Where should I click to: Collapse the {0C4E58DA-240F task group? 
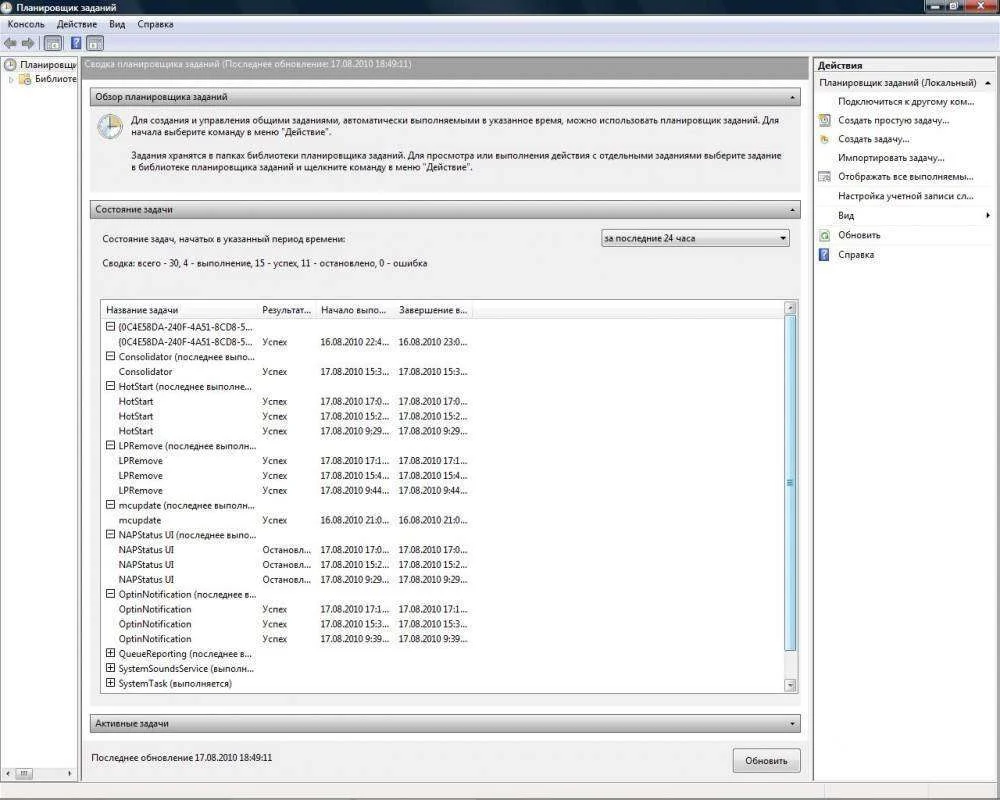110,327
